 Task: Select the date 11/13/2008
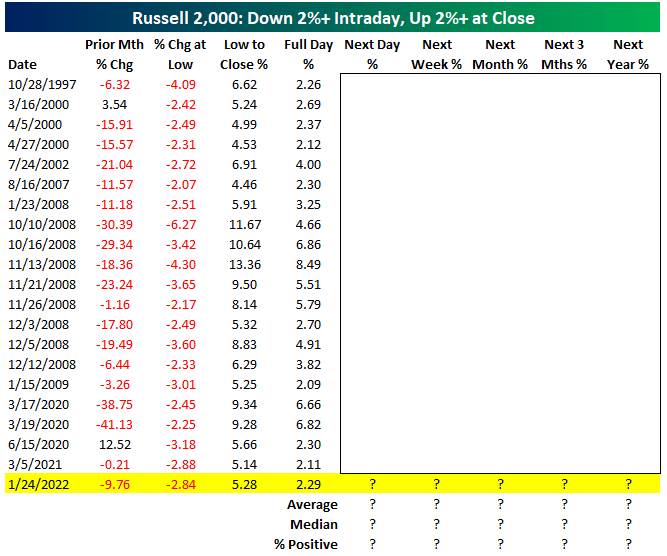click(x=42, y=265)
